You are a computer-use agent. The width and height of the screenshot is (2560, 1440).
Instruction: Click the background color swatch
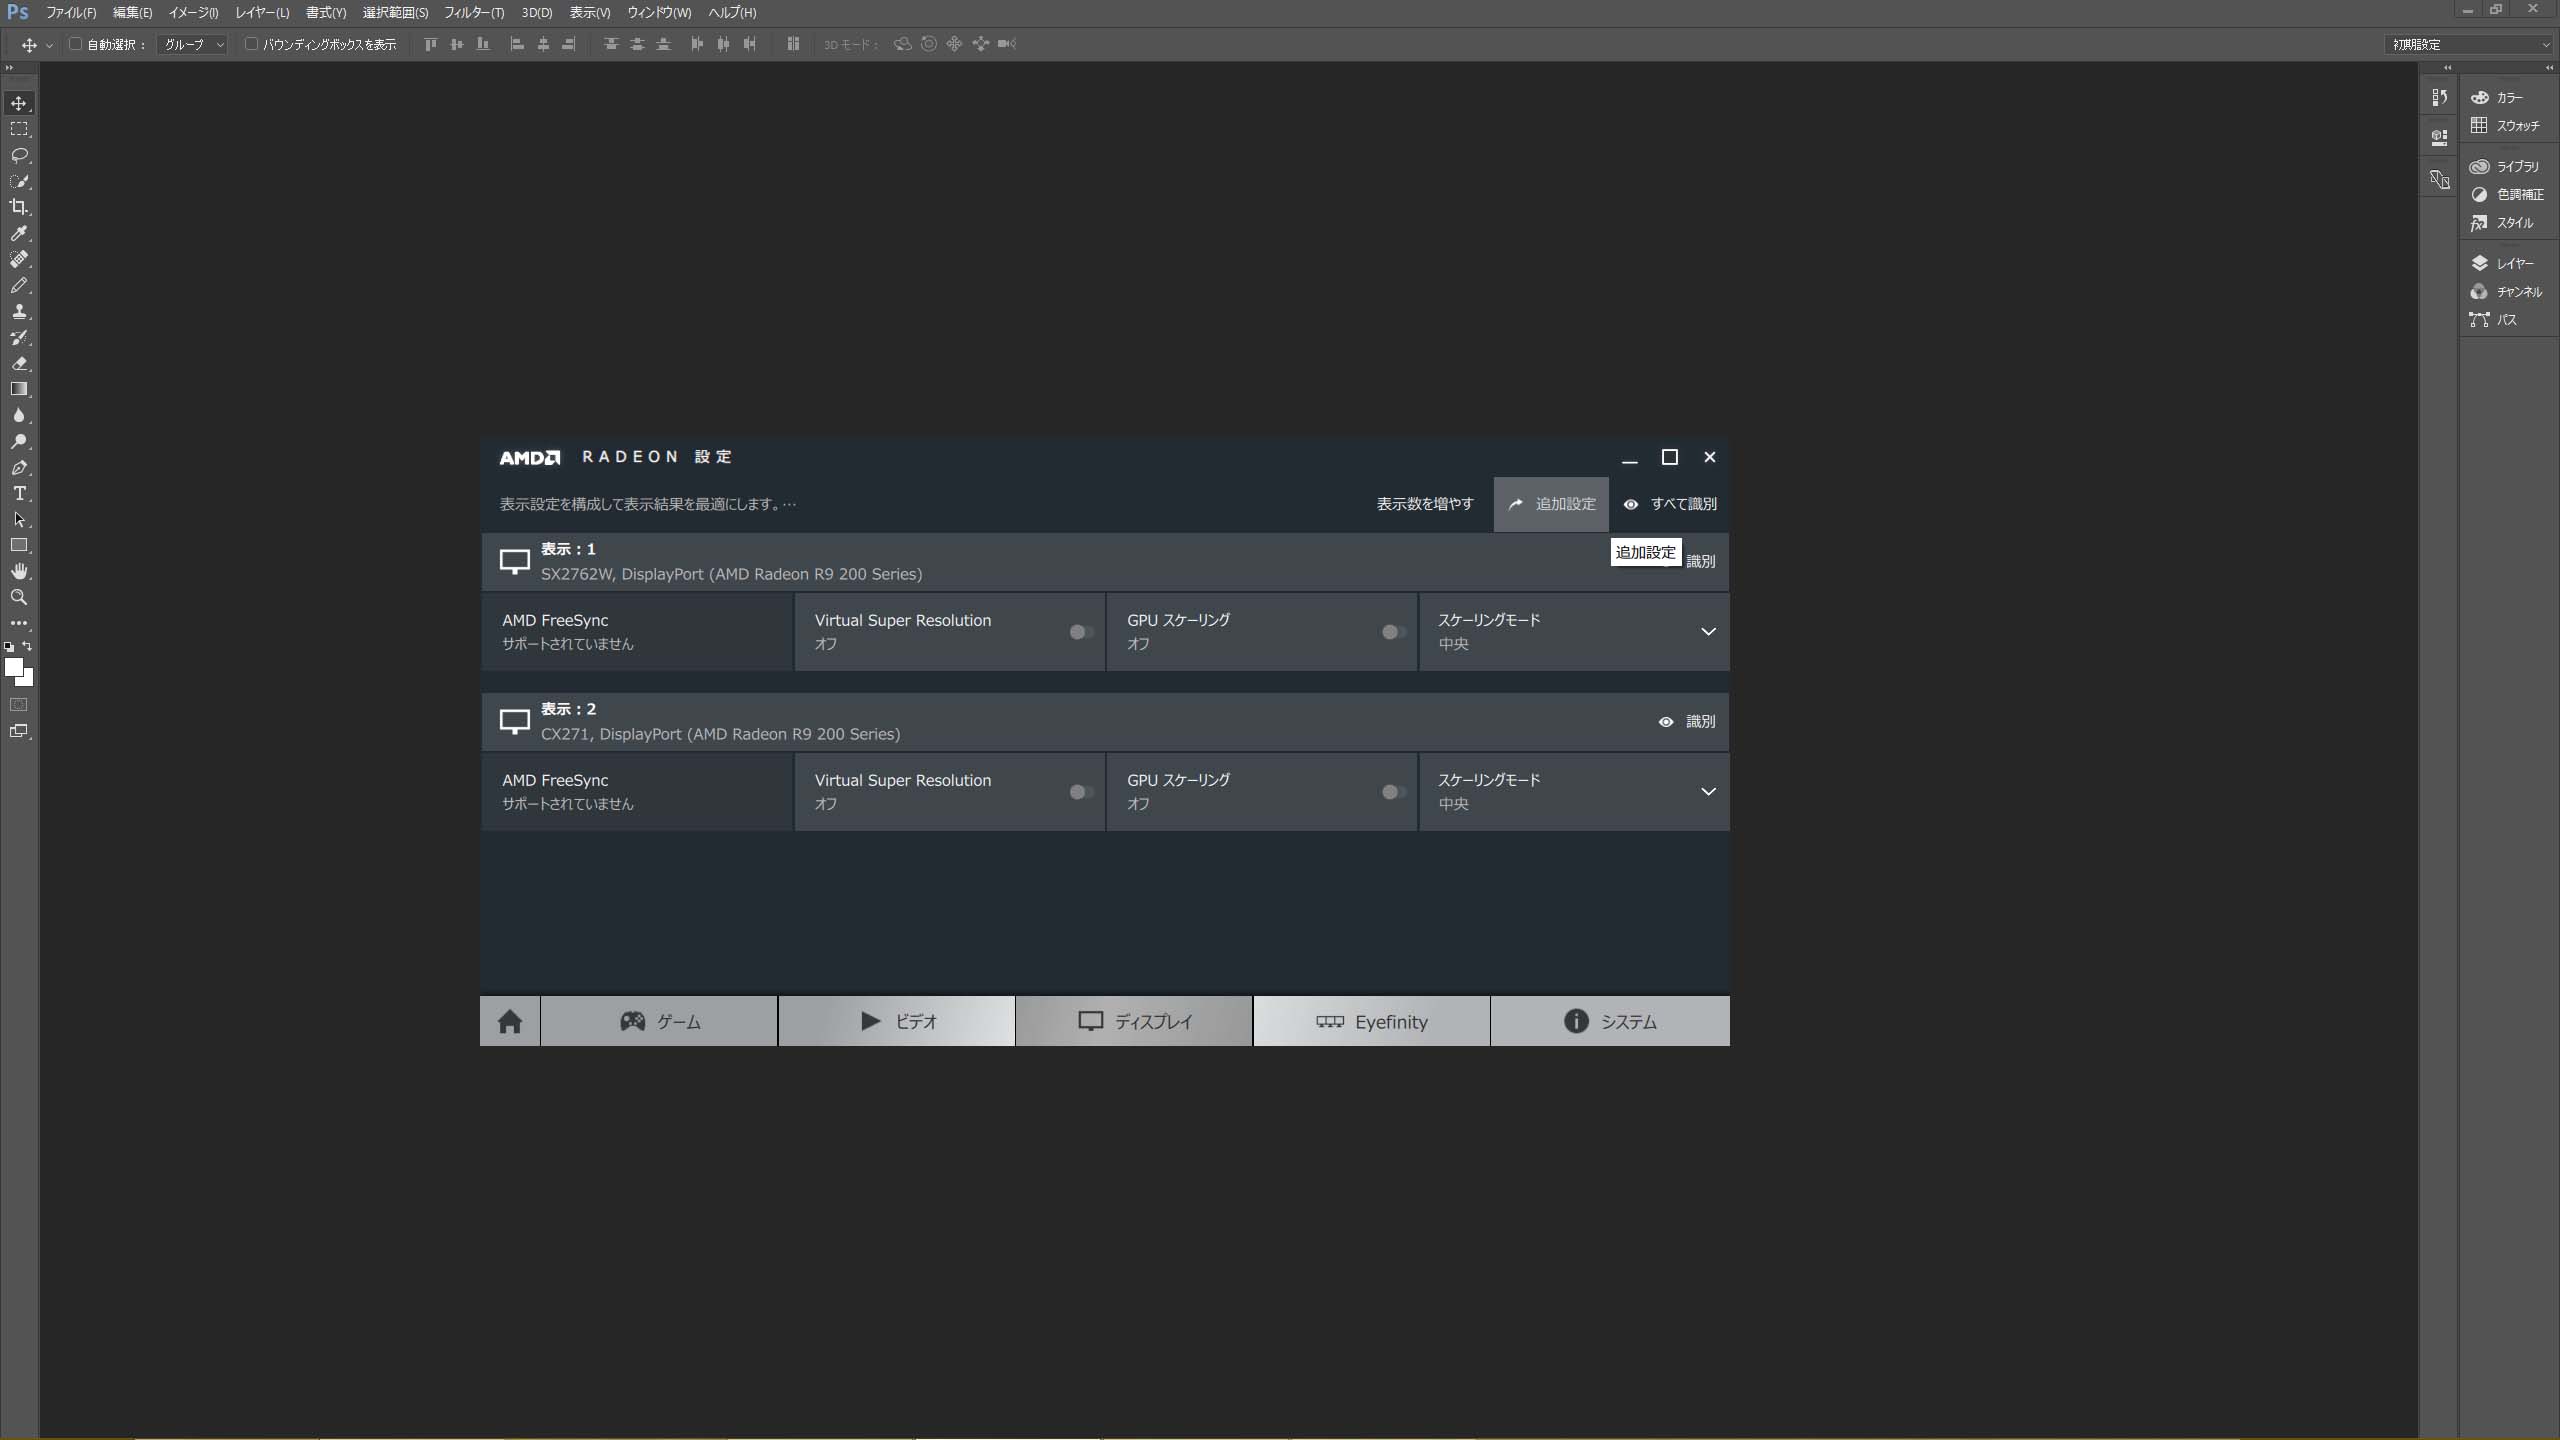[x=28, y=680]
